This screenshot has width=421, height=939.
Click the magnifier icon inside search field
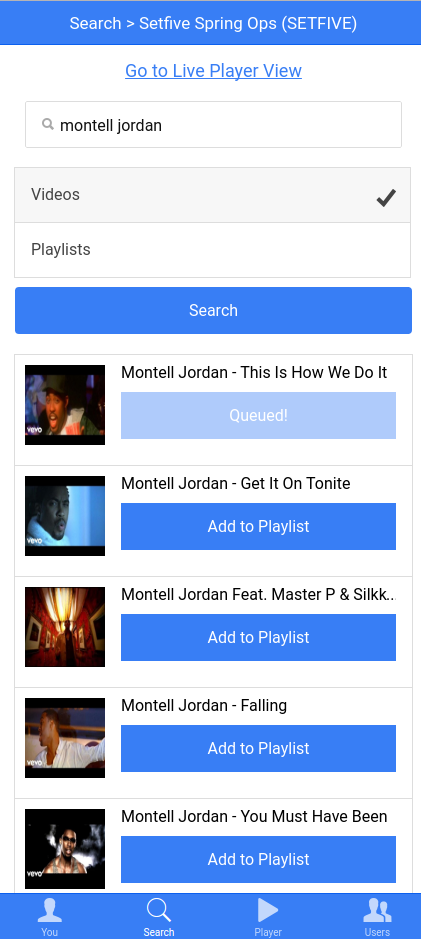pyautogui.click(x=48, y=124)
